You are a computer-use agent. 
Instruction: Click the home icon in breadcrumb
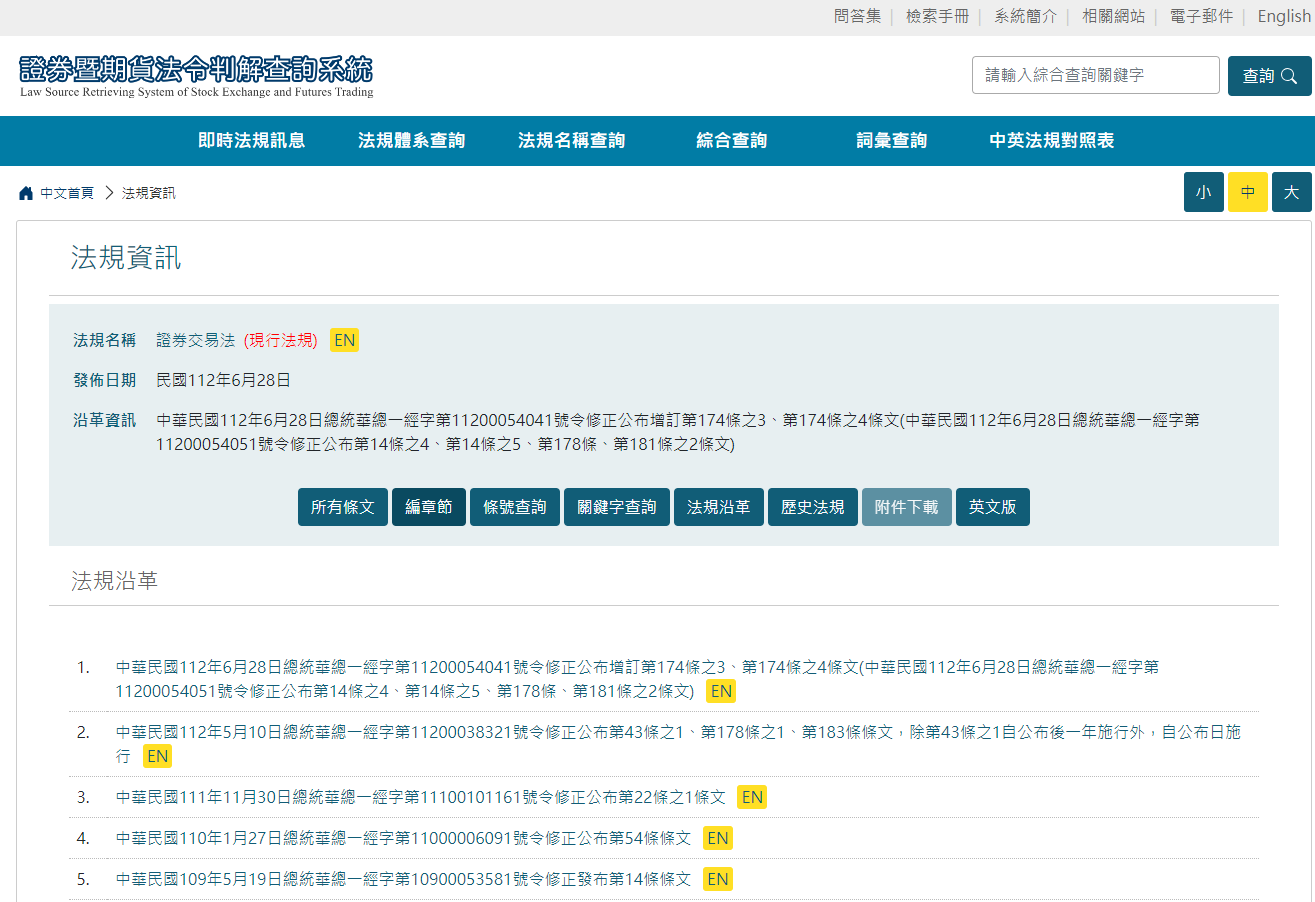26,193
